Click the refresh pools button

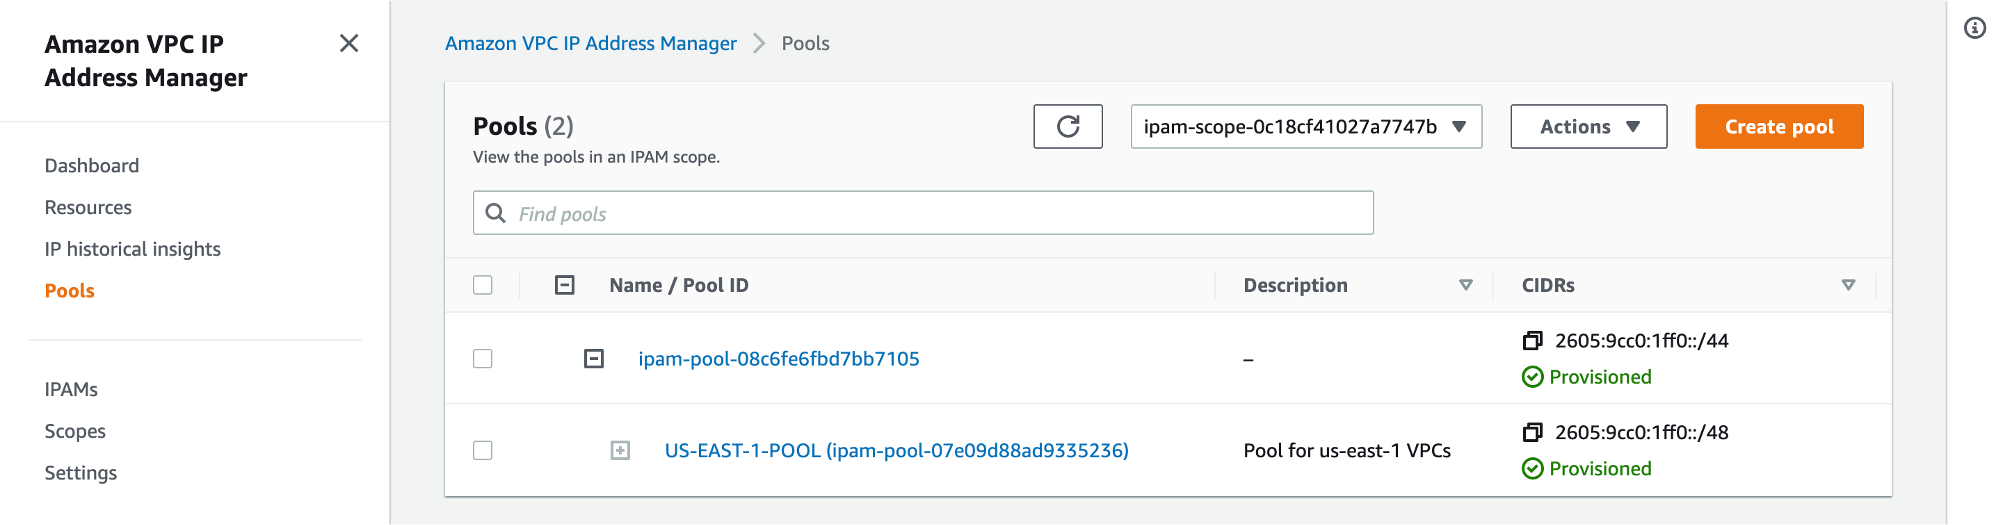(x=1068, y=127)
